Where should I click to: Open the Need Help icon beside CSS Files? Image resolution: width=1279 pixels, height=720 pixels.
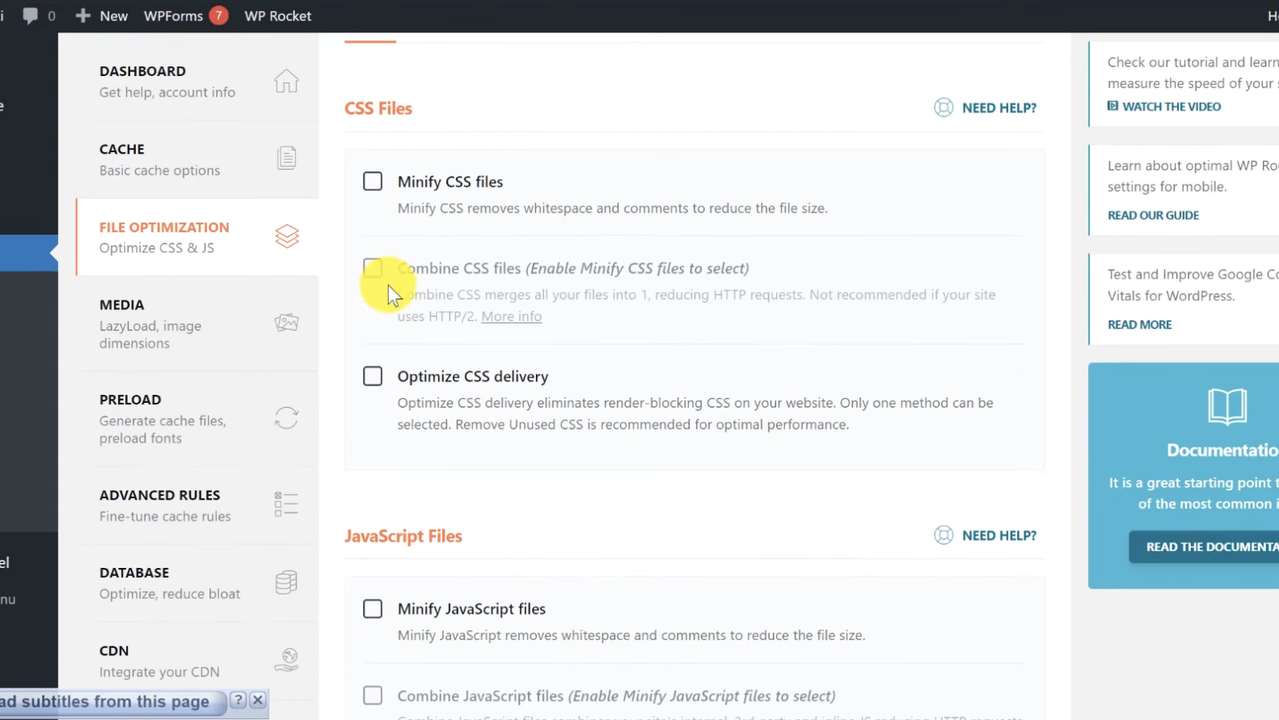click(943, 107)
